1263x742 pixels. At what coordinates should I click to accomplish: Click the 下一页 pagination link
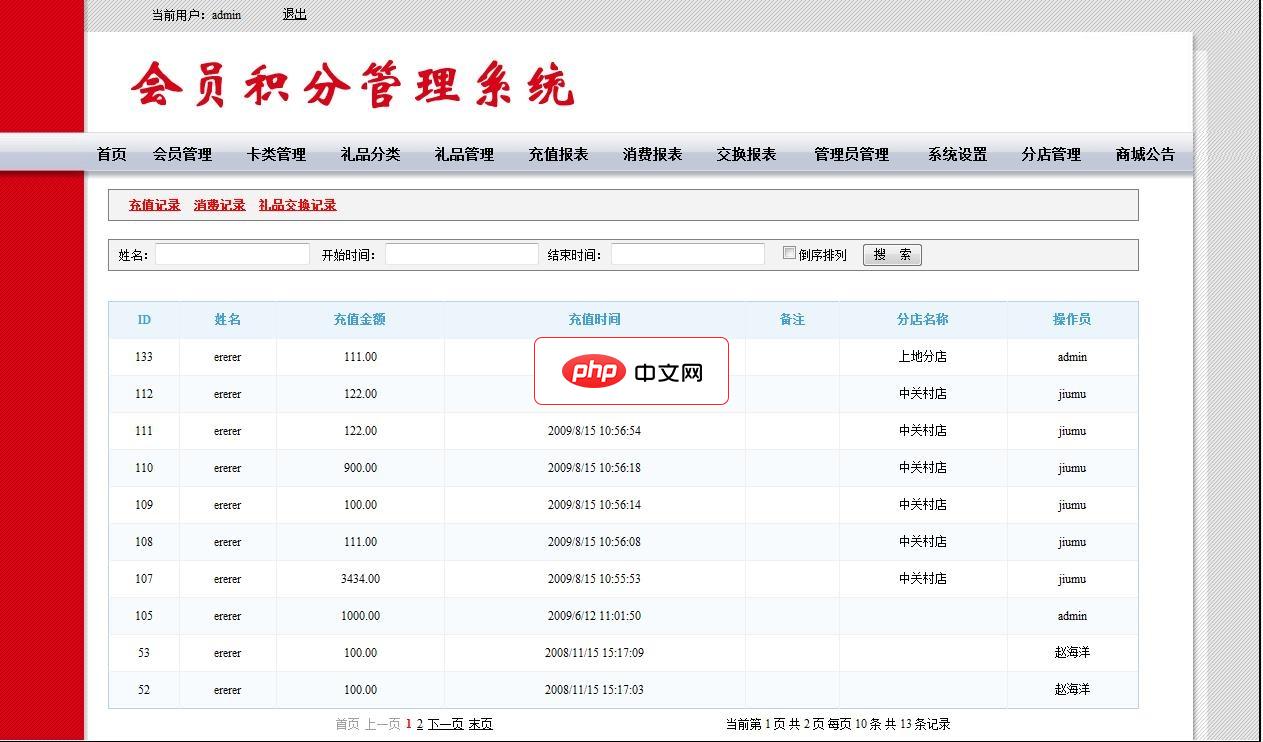443,724
